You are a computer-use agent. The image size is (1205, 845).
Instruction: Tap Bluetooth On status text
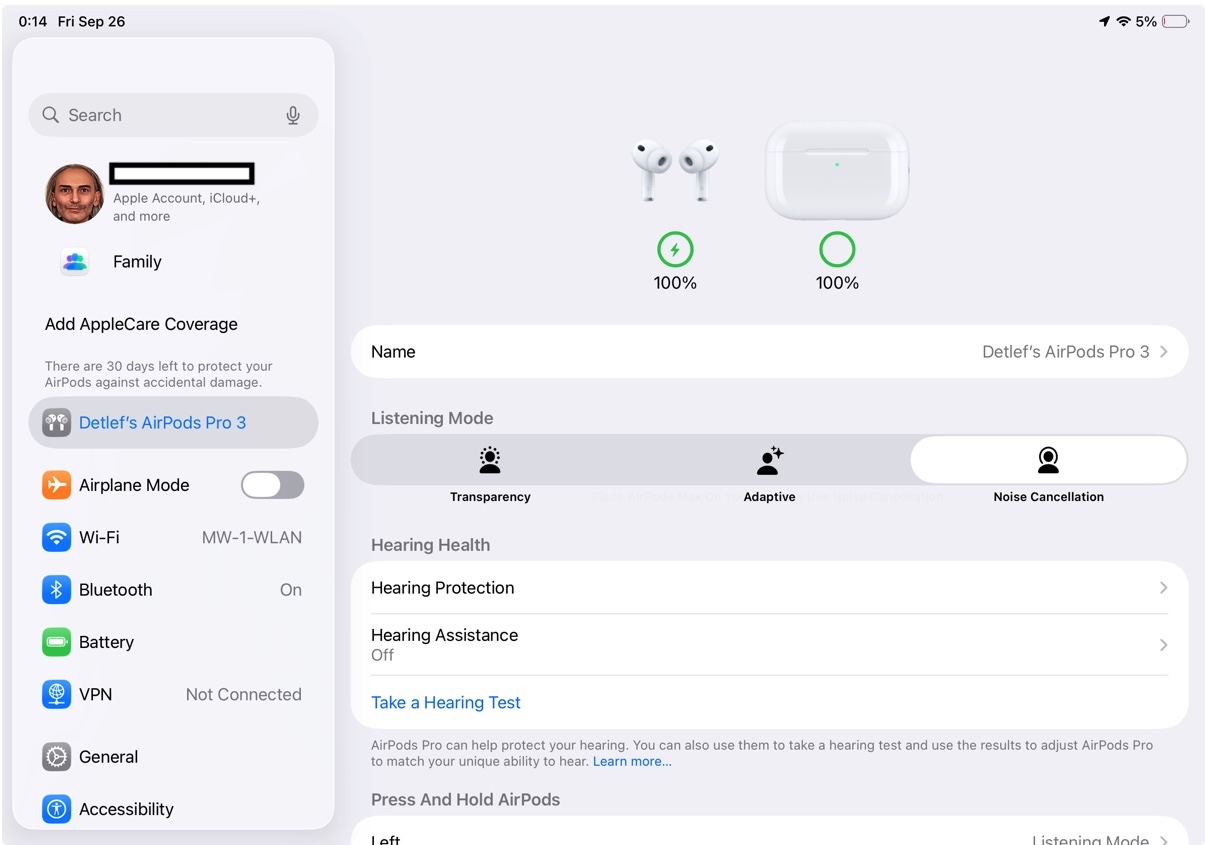[x=291, y=590]
